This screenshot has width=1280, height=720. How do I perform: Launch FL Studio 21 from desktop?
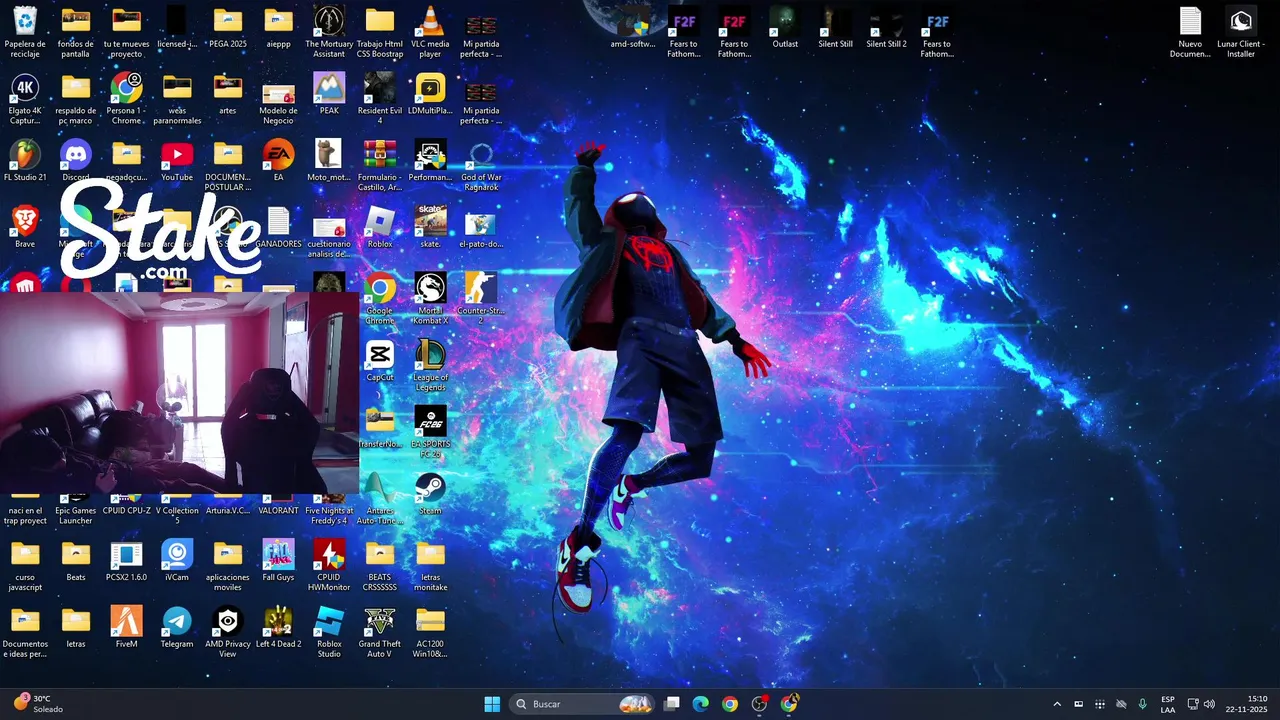25,160
